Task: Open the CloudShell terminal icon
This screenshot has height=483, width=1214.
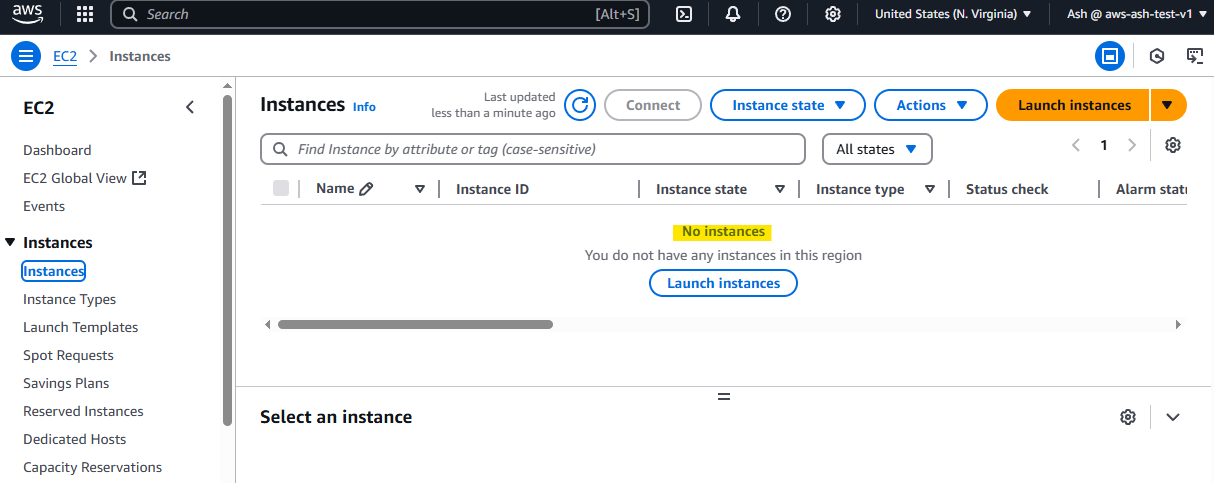Action: (684, 14)
